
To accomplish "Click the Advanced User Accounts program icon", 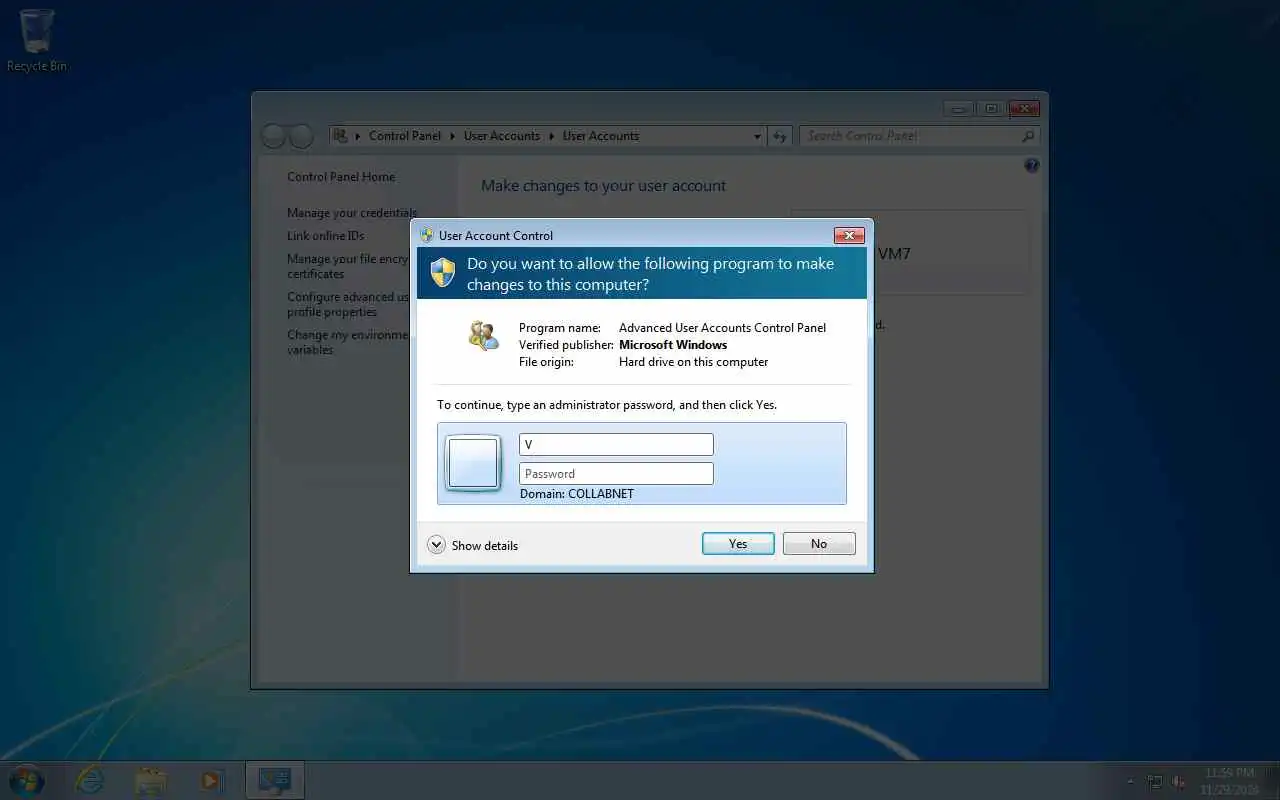I will point(483,335).
